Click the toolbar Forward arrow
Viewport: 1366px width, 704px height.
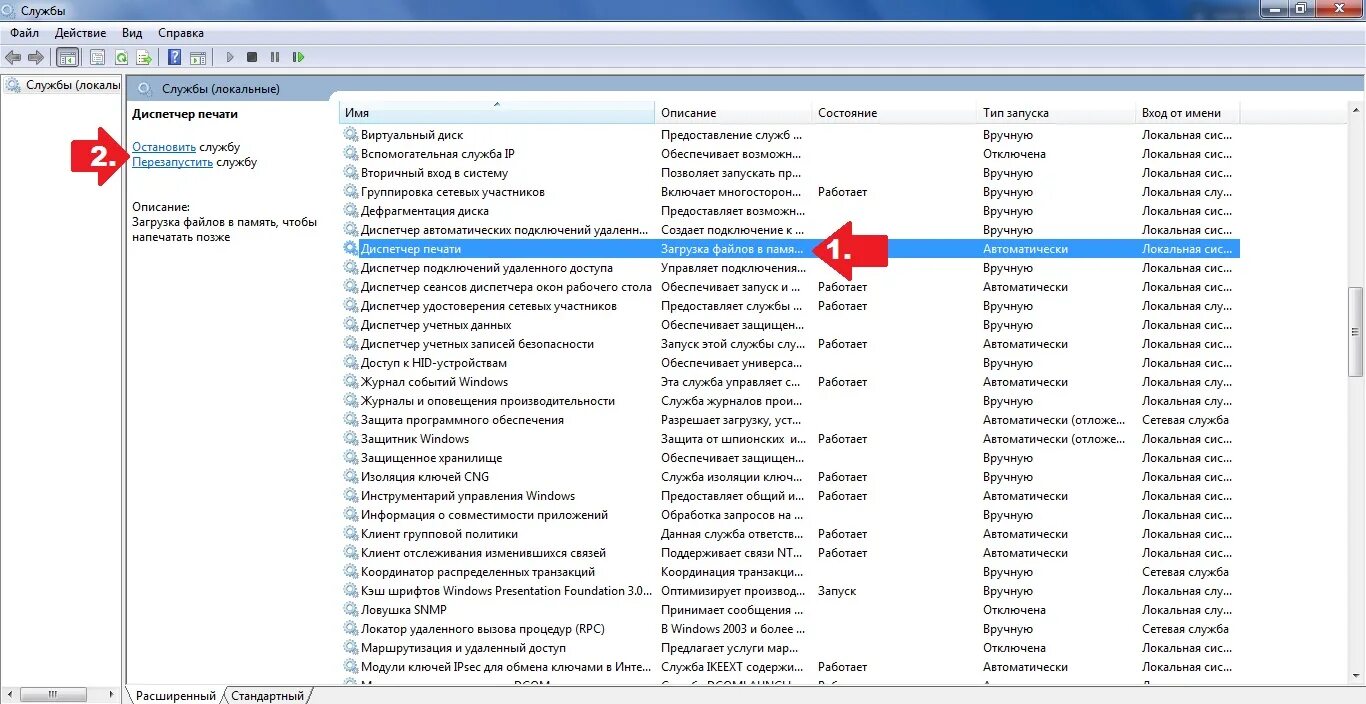click(x=36, y=57)
